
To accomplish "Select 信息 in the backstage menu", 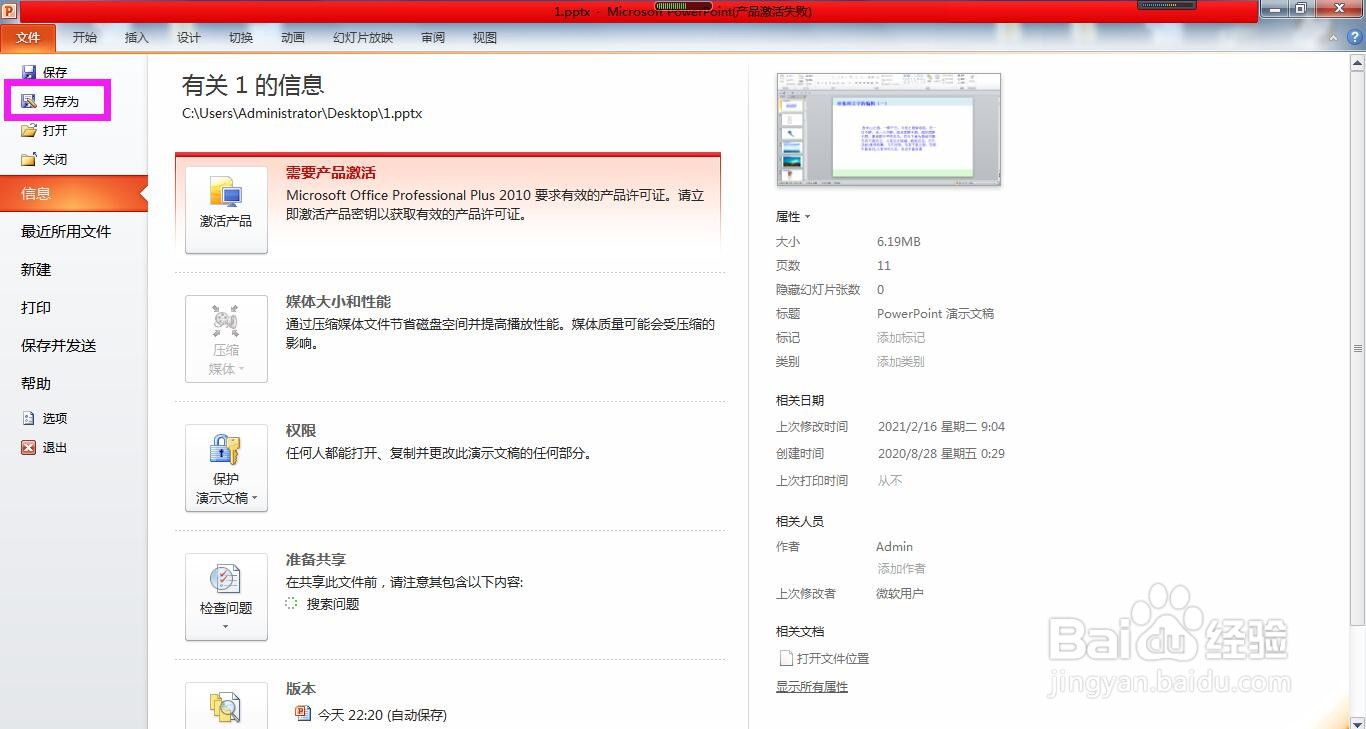I will click(x=74, y=194).
